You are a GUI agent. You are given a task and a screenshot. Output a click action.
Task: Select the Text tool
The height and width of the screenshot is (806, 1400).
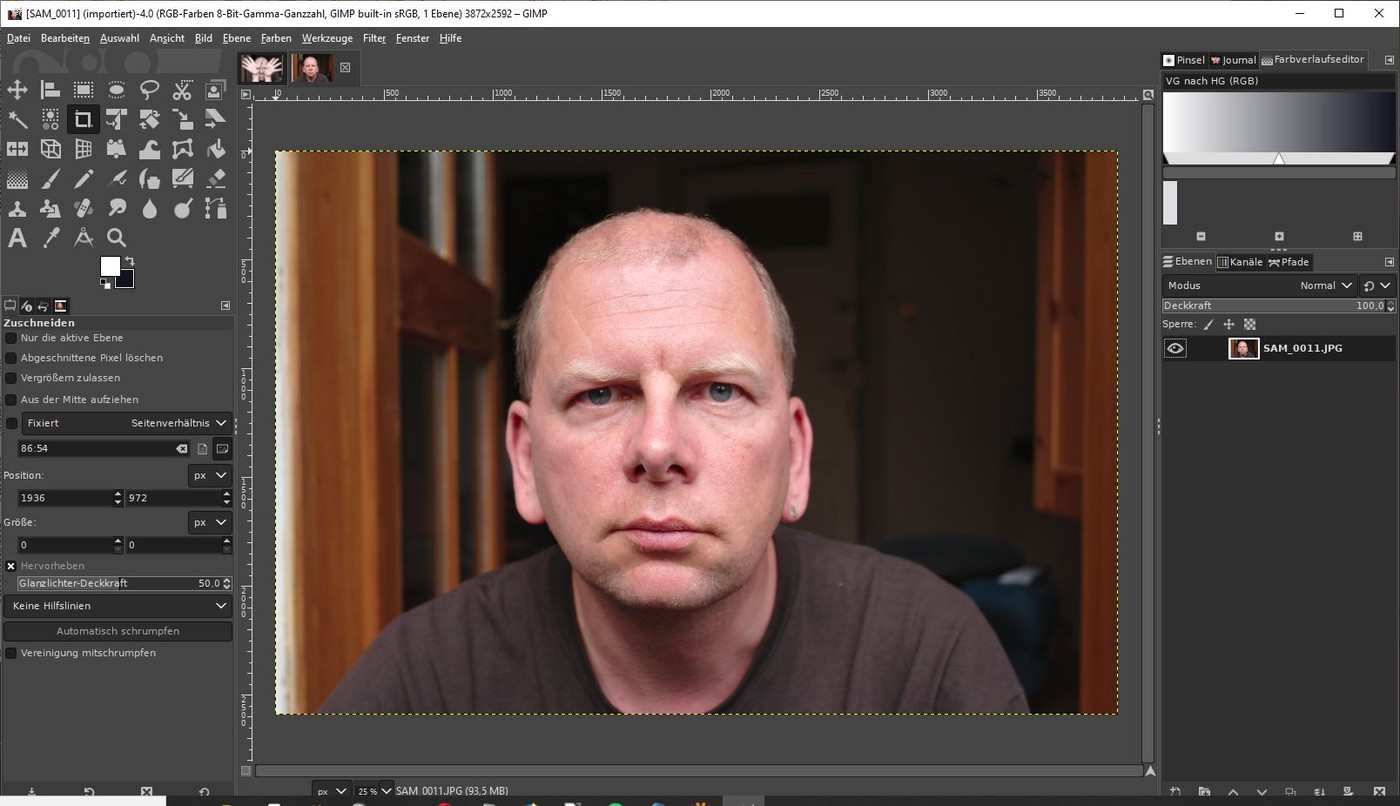coord(17,238)
